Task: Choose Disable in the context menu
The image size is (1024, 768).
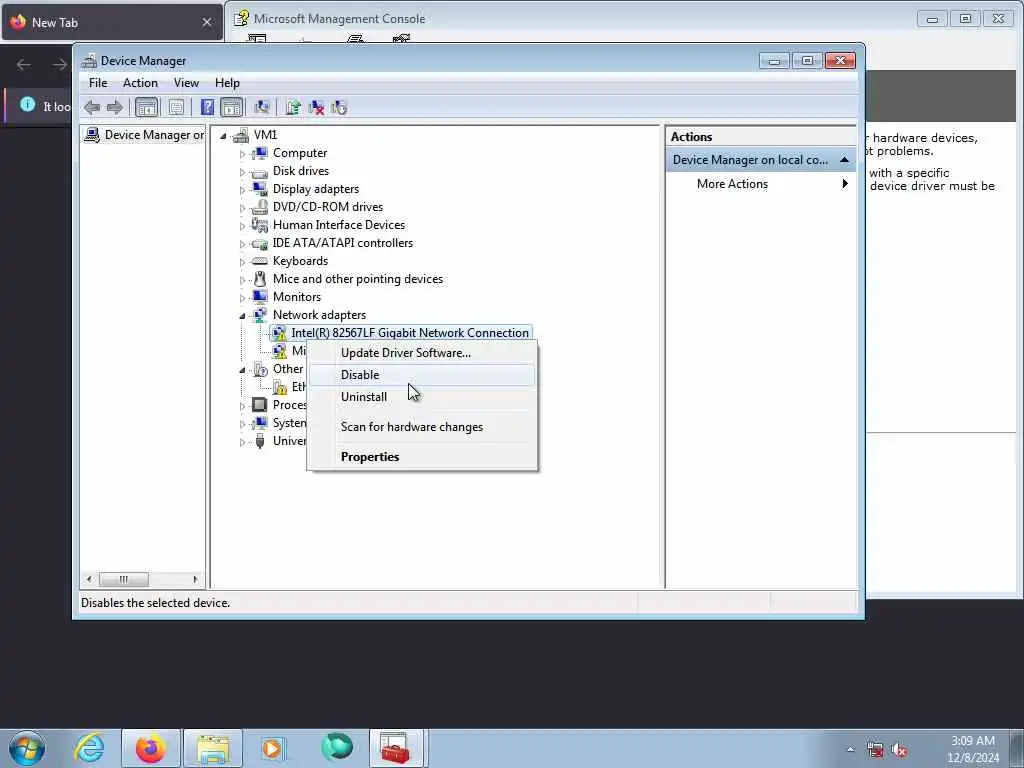Action: coord(422,375)
